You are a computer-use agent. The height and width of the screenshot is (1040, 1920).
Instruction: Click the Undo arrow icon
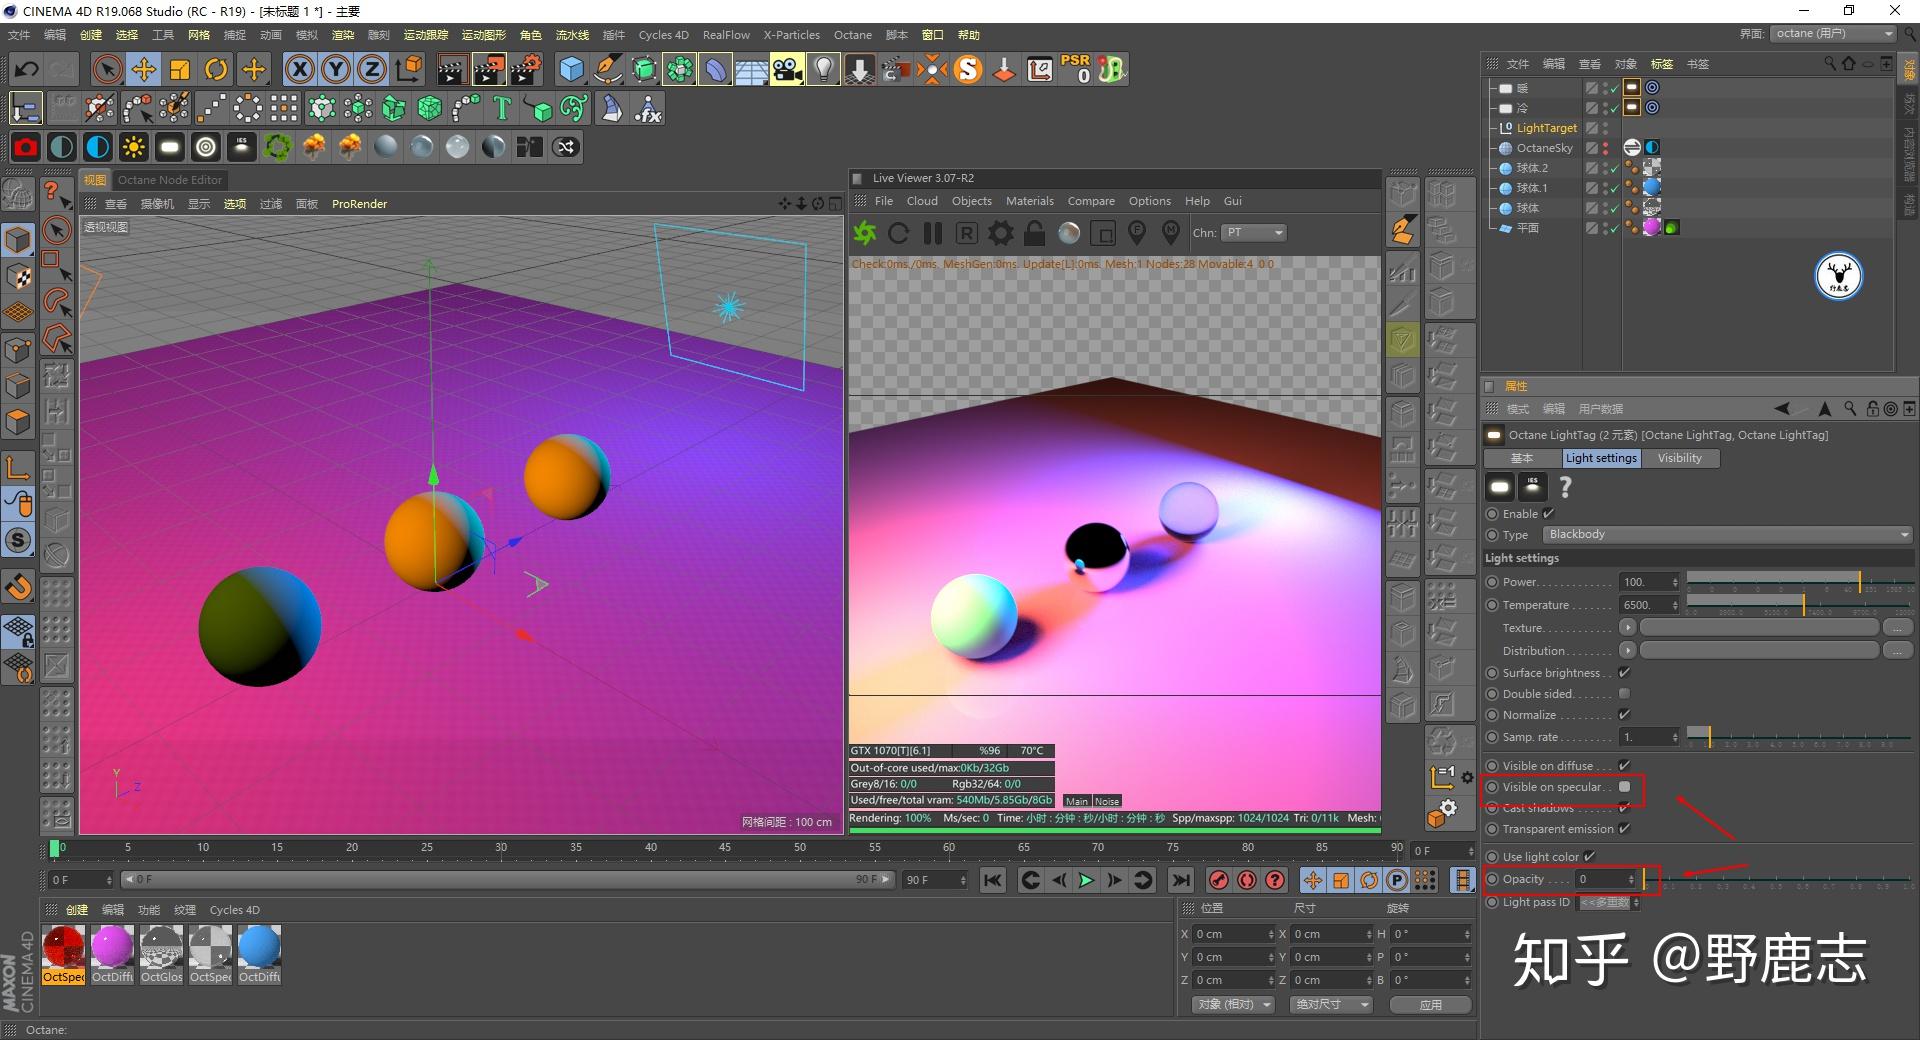tap(26, 69)
